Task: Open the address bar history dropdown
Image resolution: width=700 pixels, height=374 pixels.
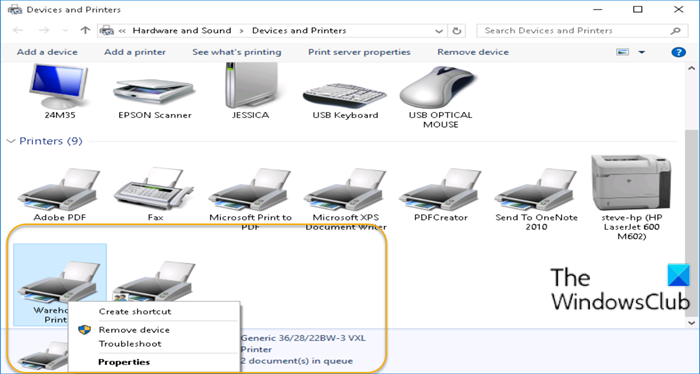Action: pos(438,31)
